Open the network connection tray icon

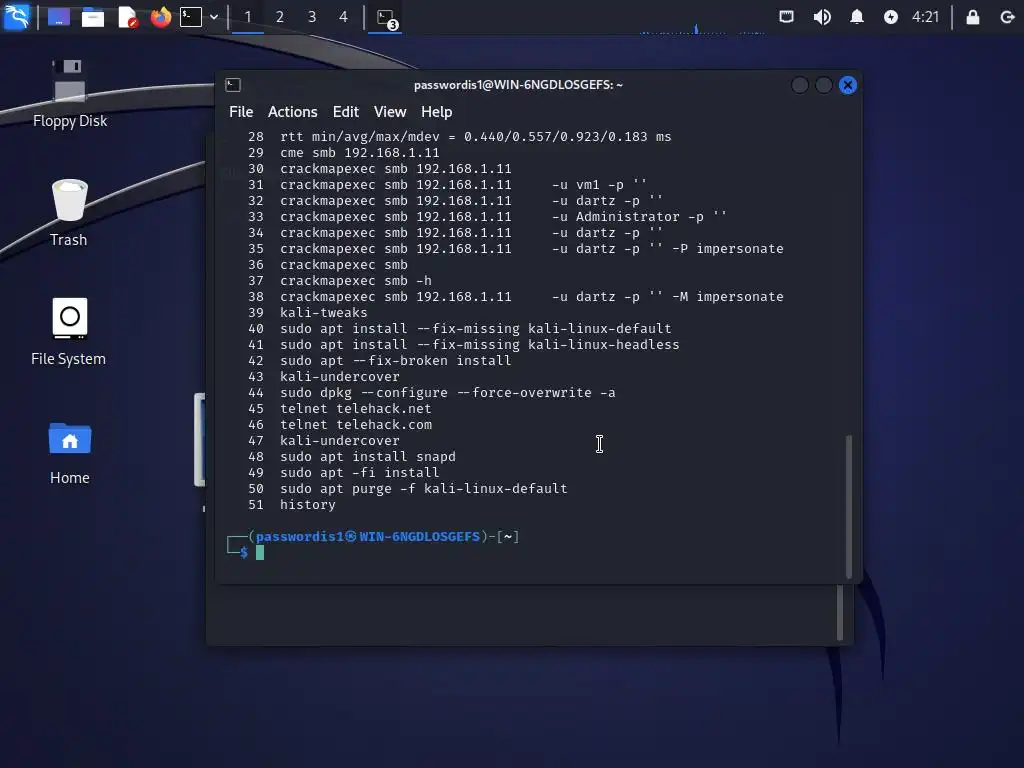coord(786,17)
